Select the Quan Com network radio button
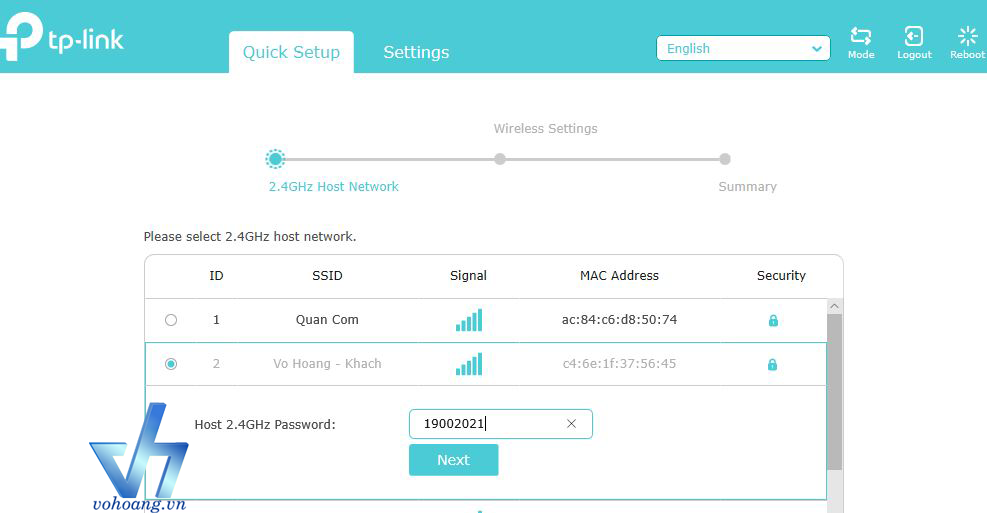 171,320
